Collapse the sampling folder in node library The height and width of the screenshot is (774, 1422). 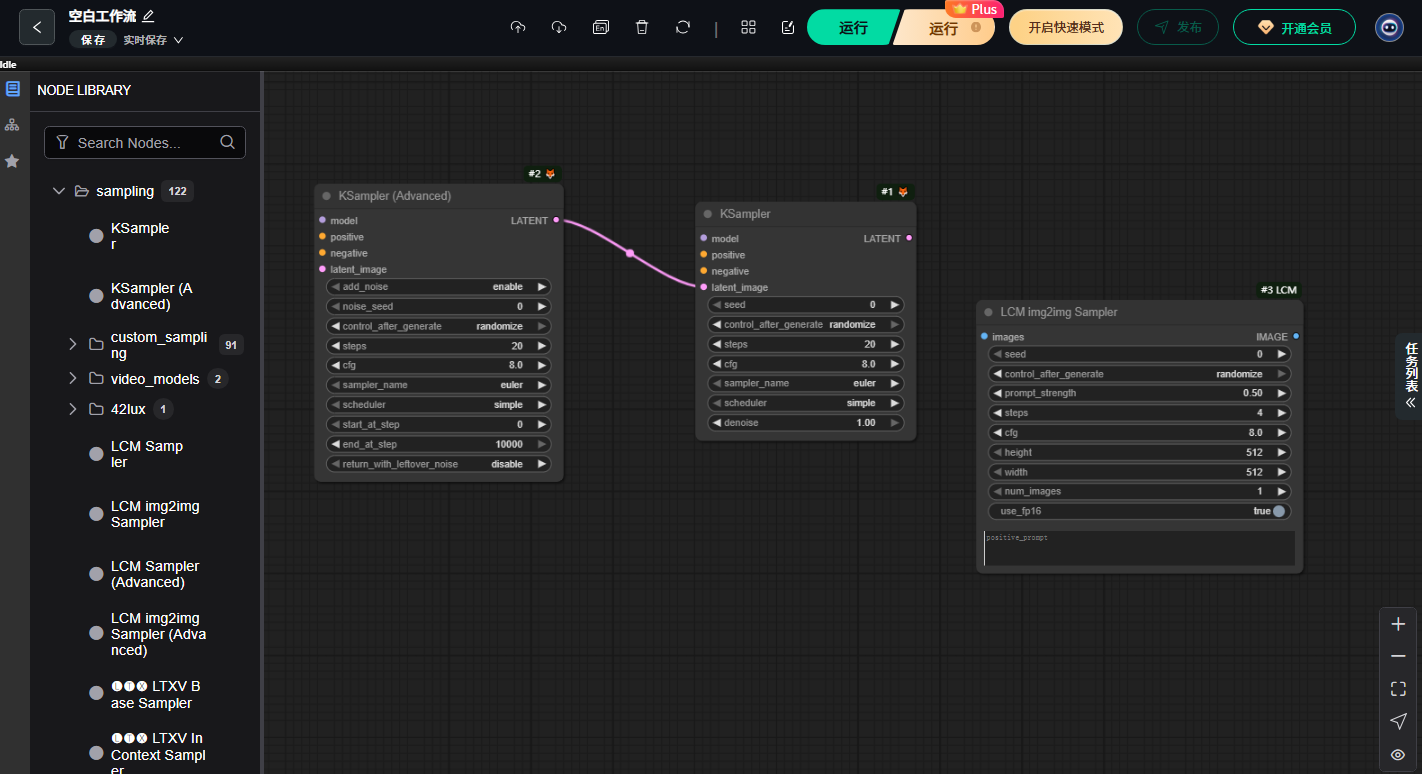59,191
